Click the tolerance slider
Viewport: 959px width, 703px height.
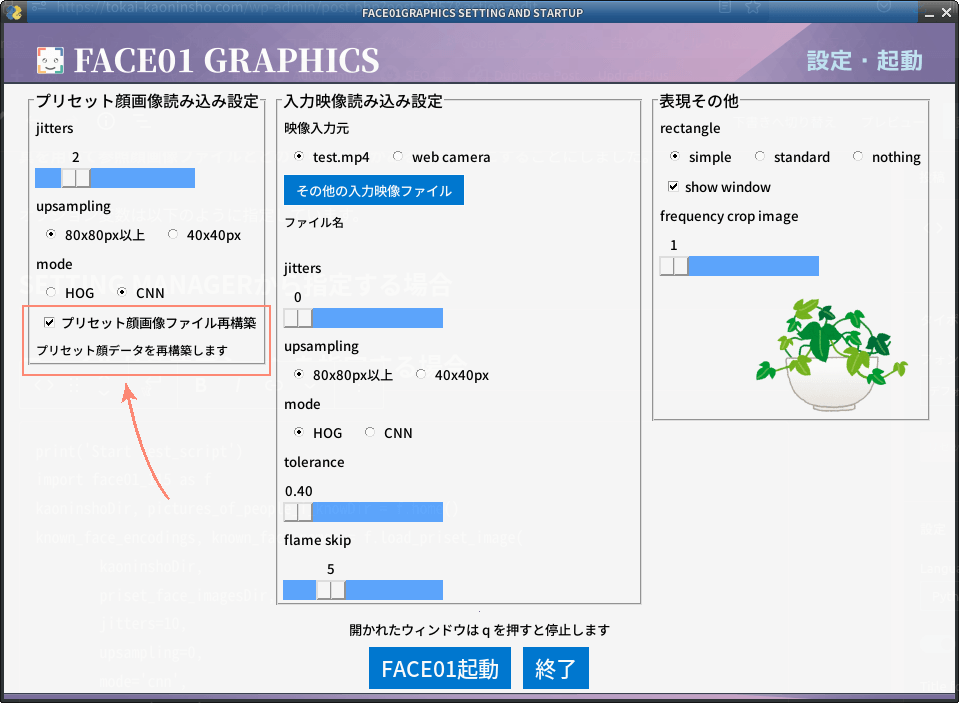[363, 512]
